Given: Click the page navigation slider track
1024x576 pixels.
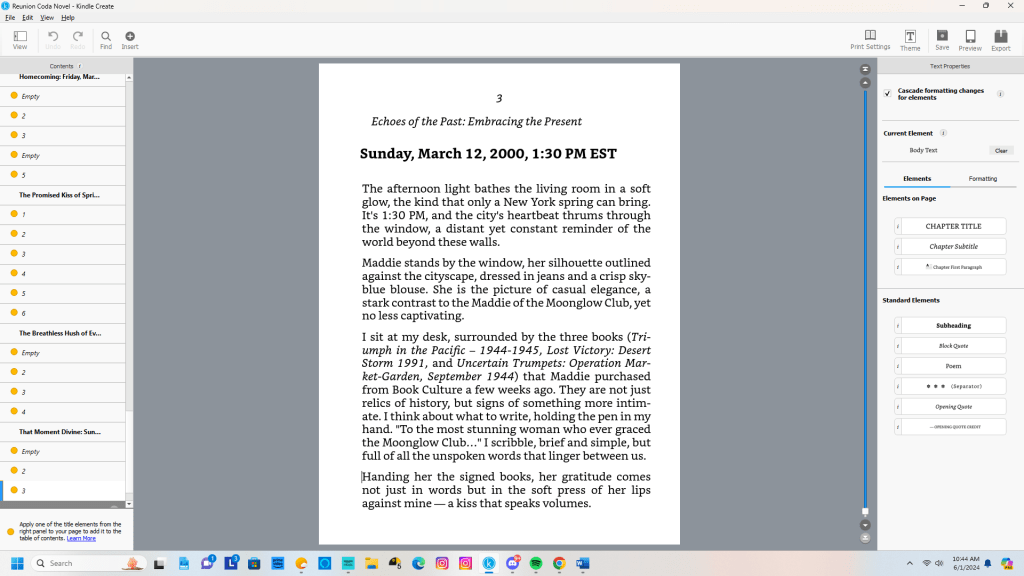Looking at the screenshot, I should pos(865,300).
